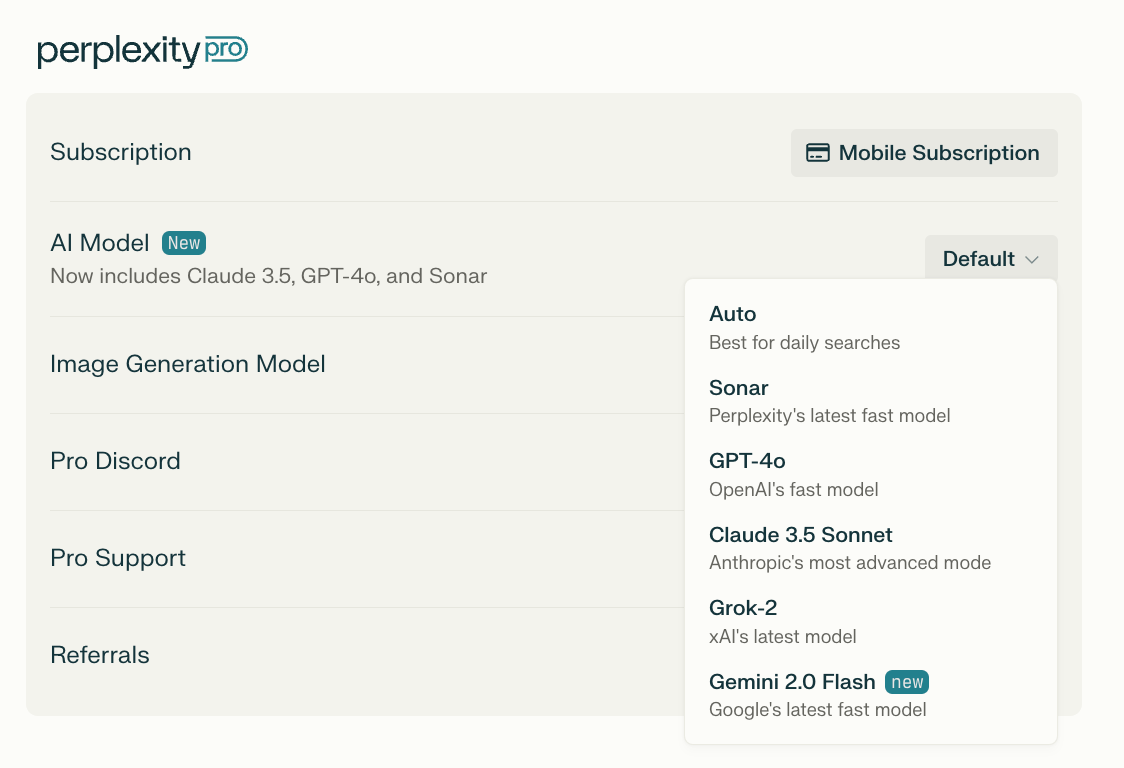
Task: Select the Auto model option
Action: point(870,328)
